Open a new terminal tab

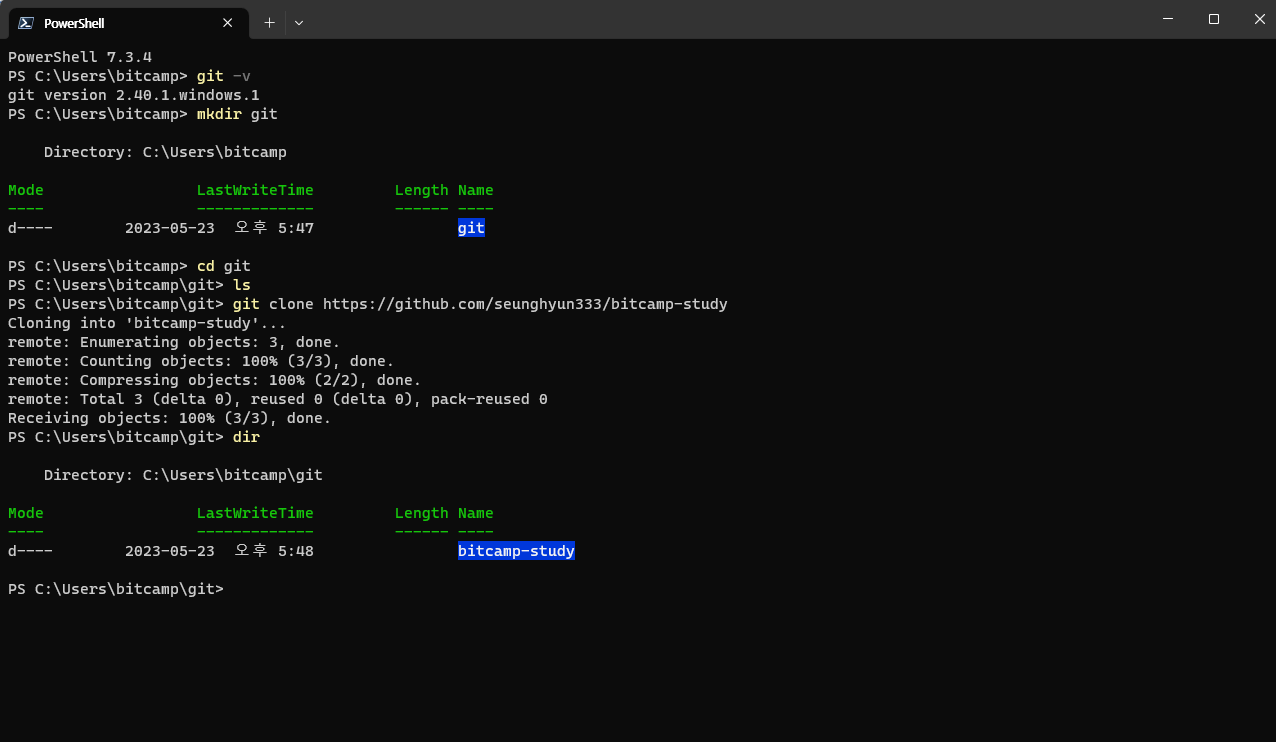click(x=268, y=22)
